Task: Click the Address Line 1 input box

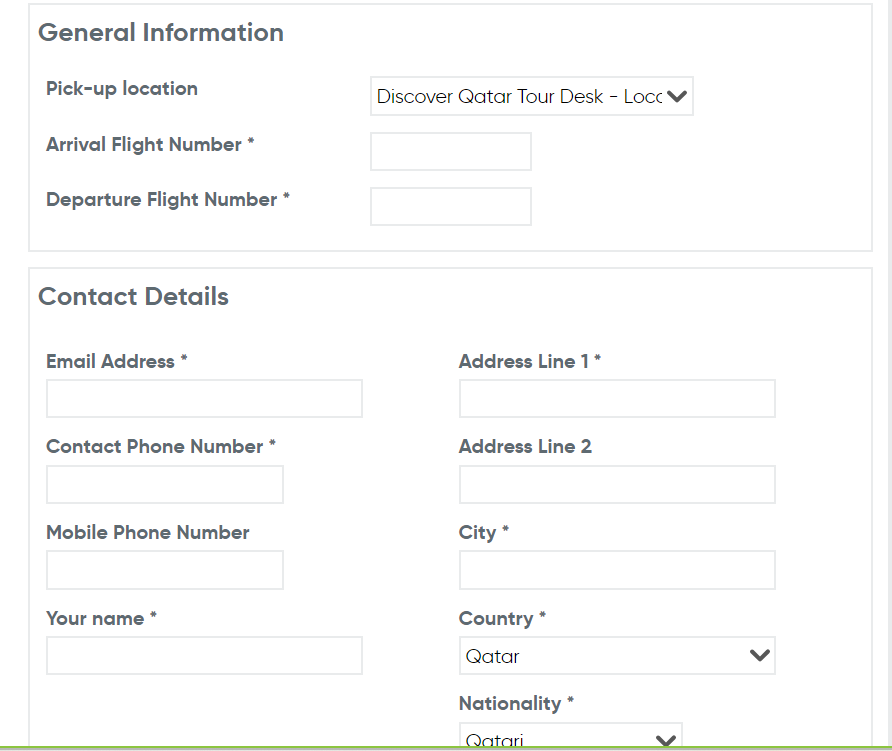Action: click(x=616, y=398)
